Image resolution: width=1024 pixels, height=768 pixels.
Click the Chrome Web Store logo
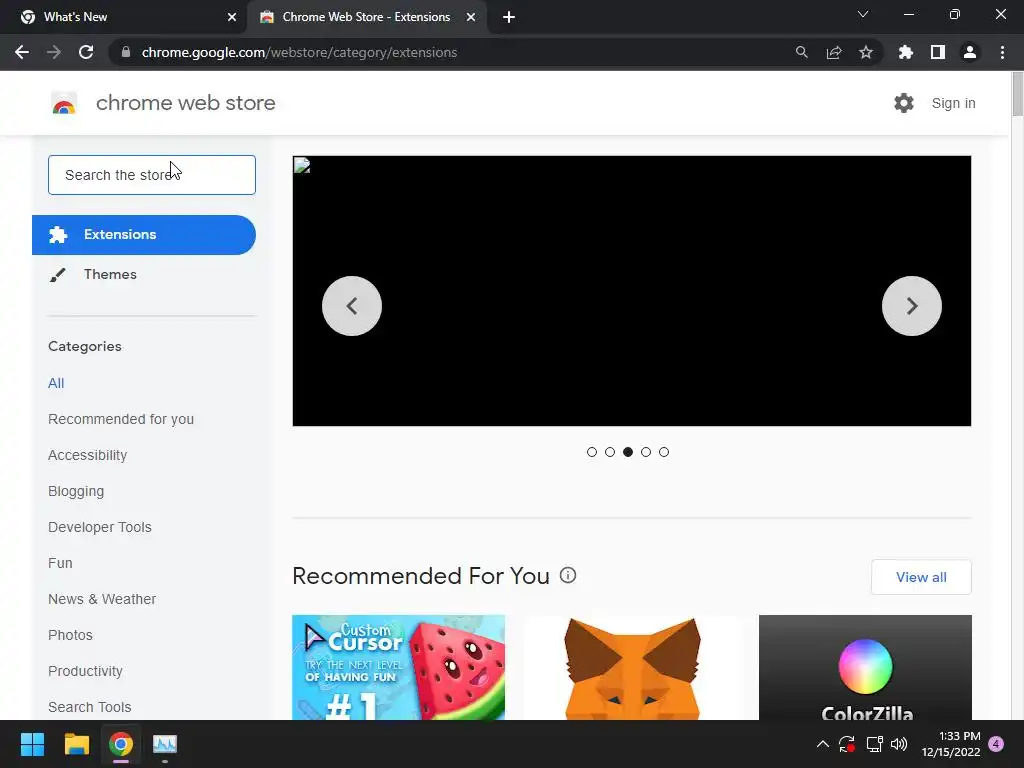pos(64,103)
